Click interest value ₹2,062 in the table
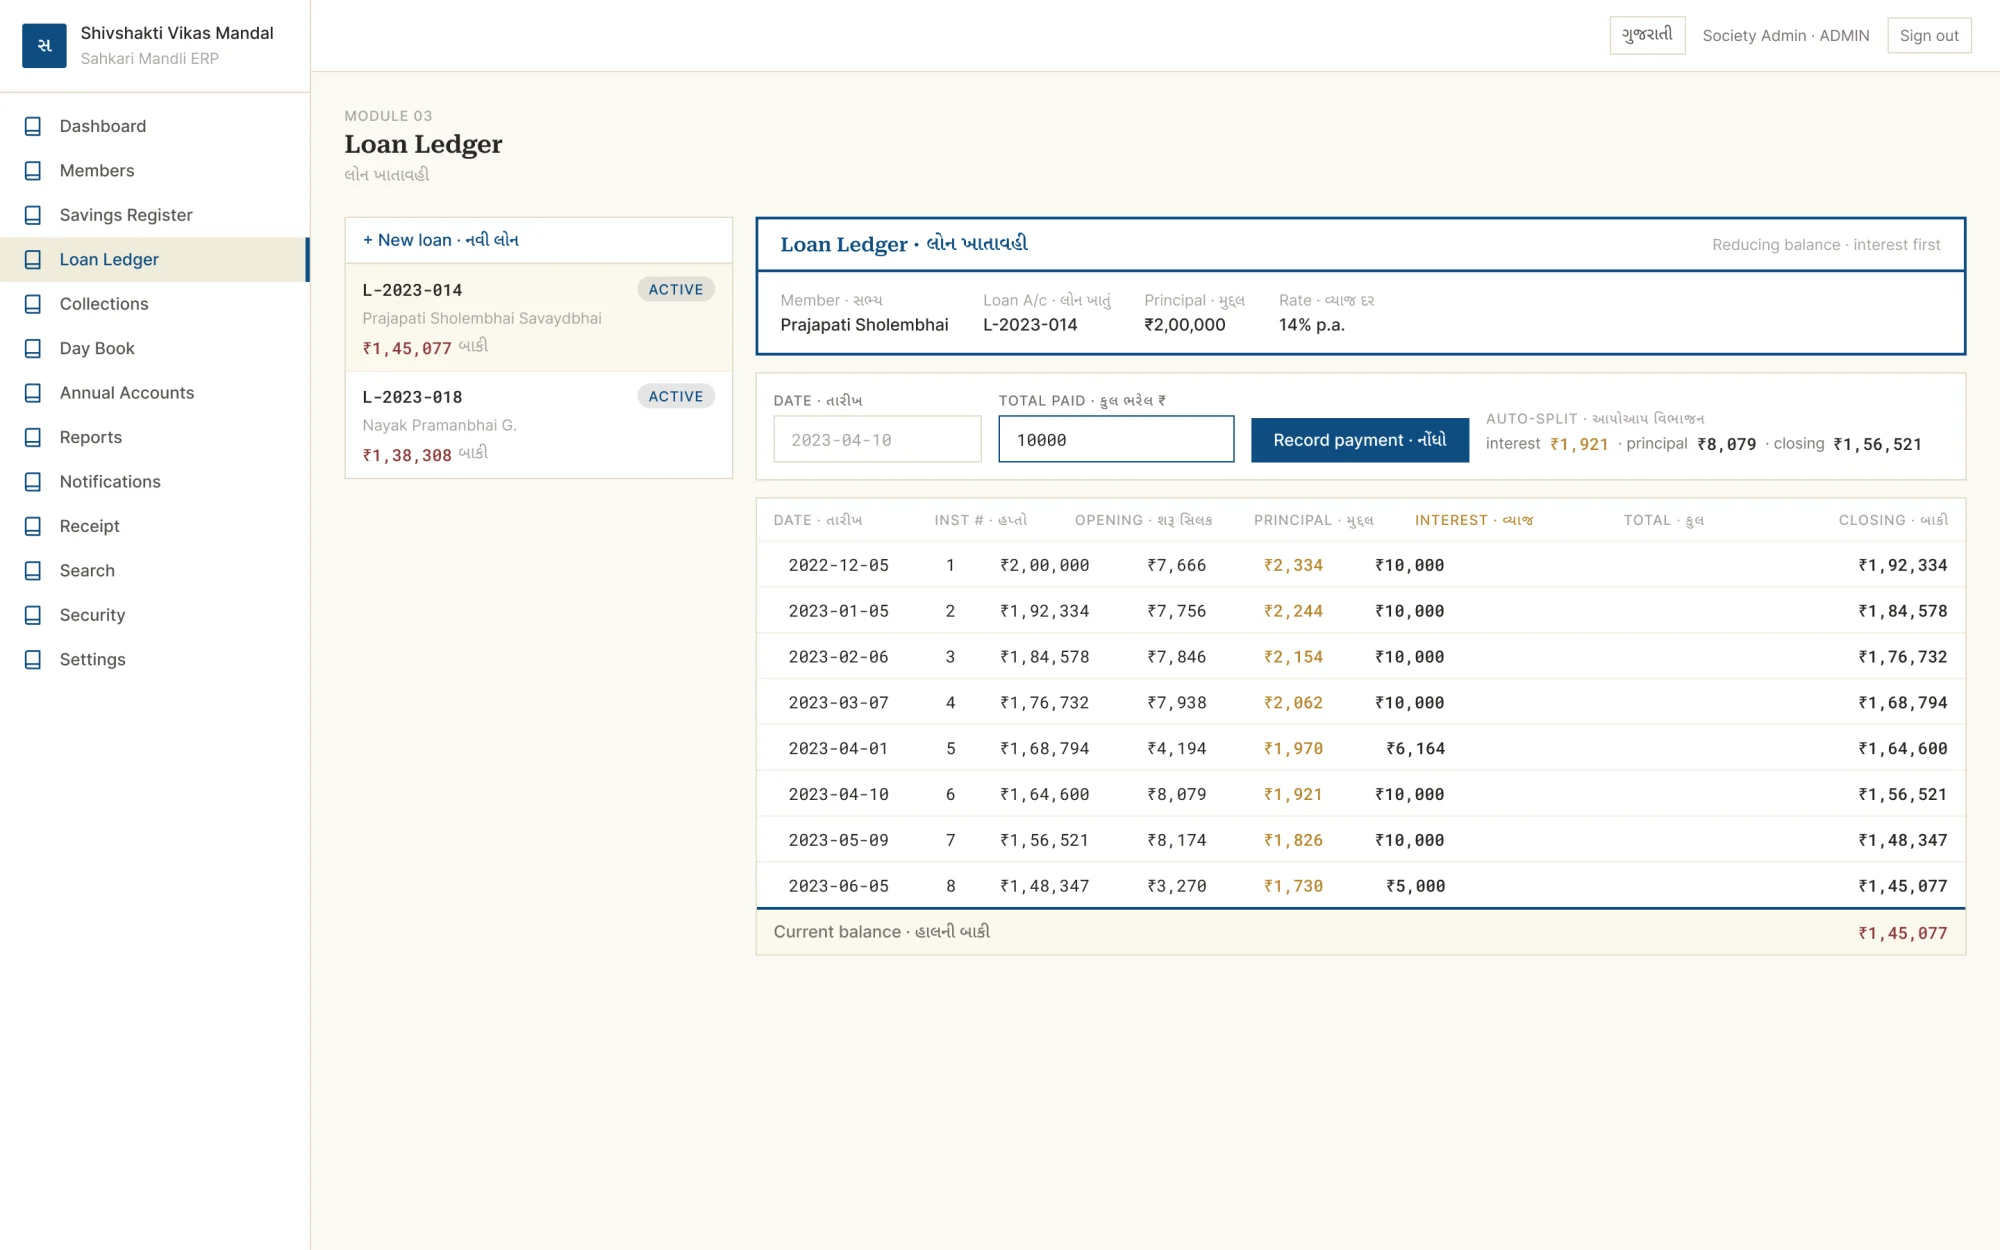2000x1250 pixels. click(x=1293, y=703)
